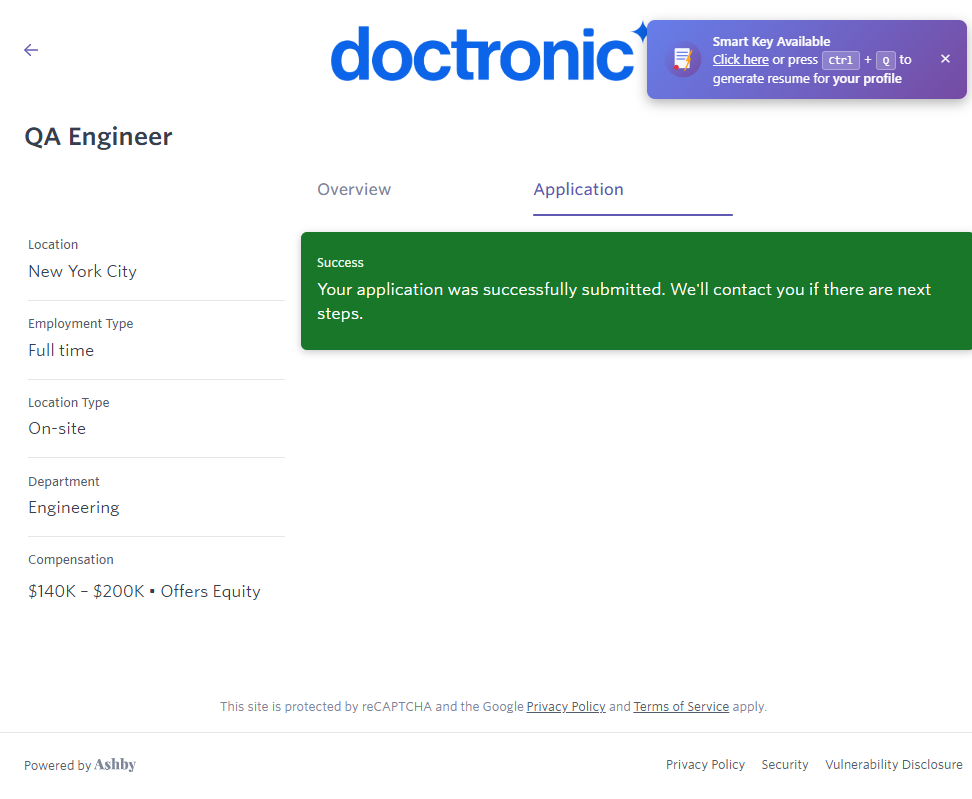Open Google Privacy Policy link near reCAPTCHA
This screenshot has height=799, width=972.
pos(566,707)
